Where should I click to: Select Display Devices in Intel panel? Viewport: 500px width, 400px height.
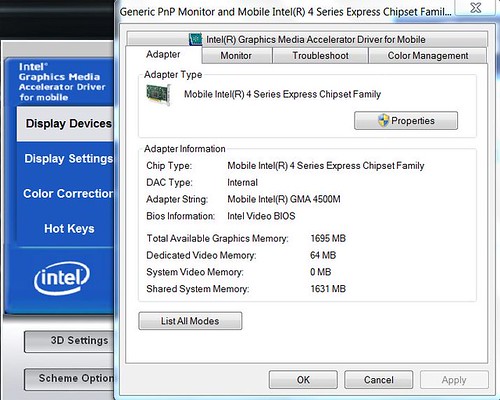point(65,124)
